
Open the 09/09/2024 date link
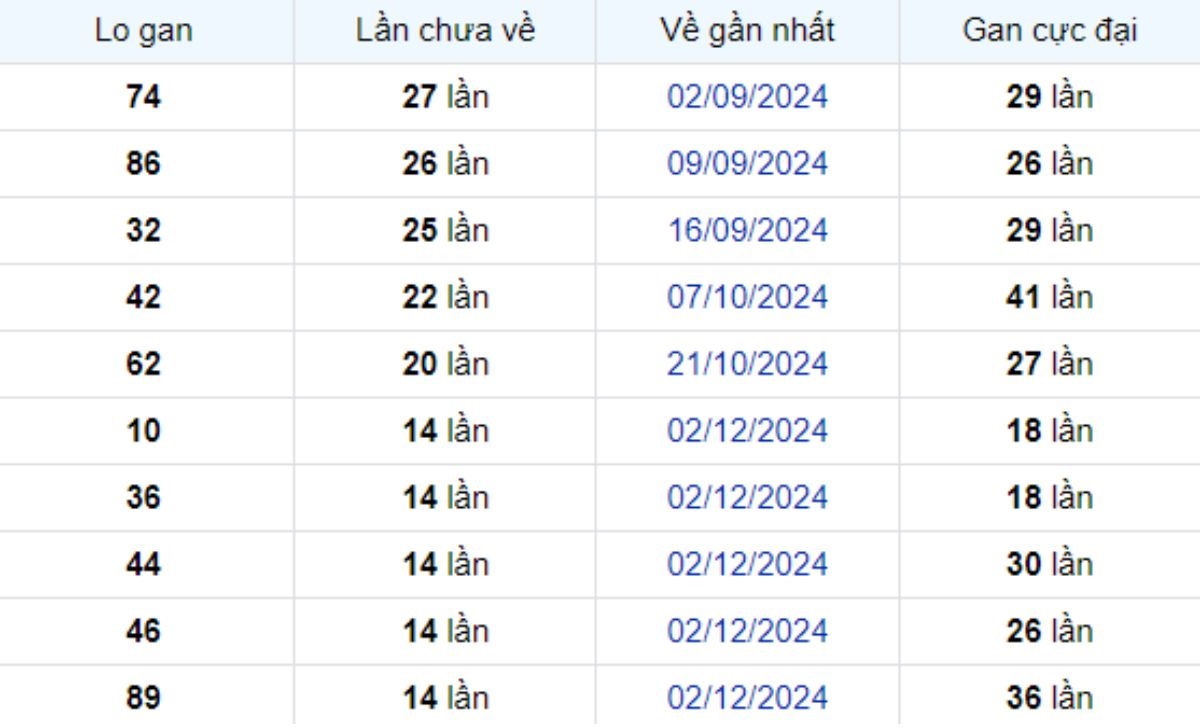[x=747, y=163]
